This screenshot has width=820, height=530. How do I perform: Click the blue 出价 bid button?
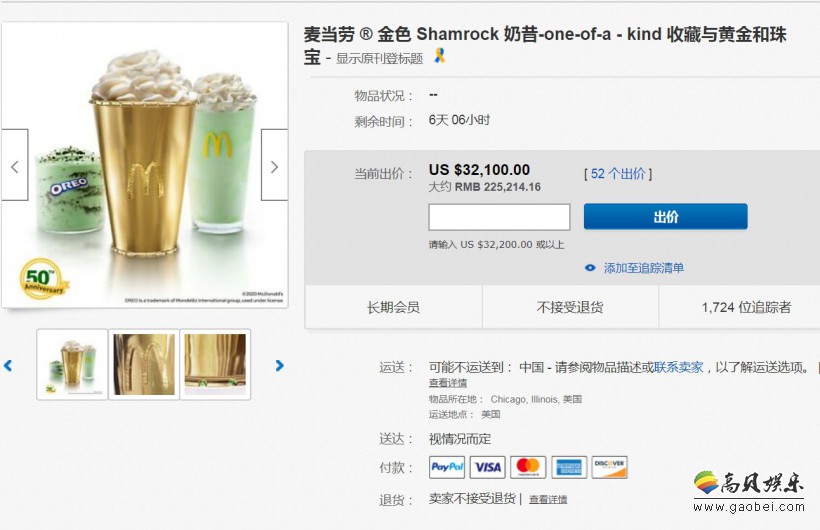666,217
